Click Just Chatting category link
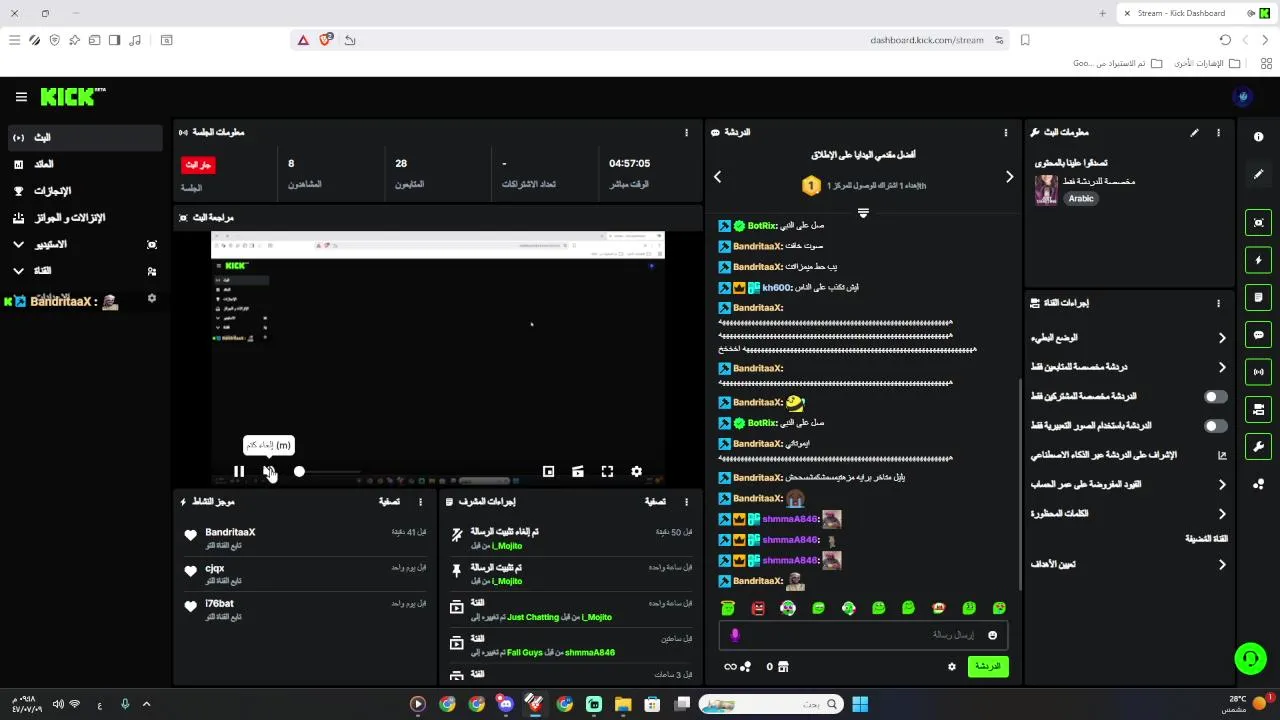Screen dimensions: 1280x720 tap(531, 617)
